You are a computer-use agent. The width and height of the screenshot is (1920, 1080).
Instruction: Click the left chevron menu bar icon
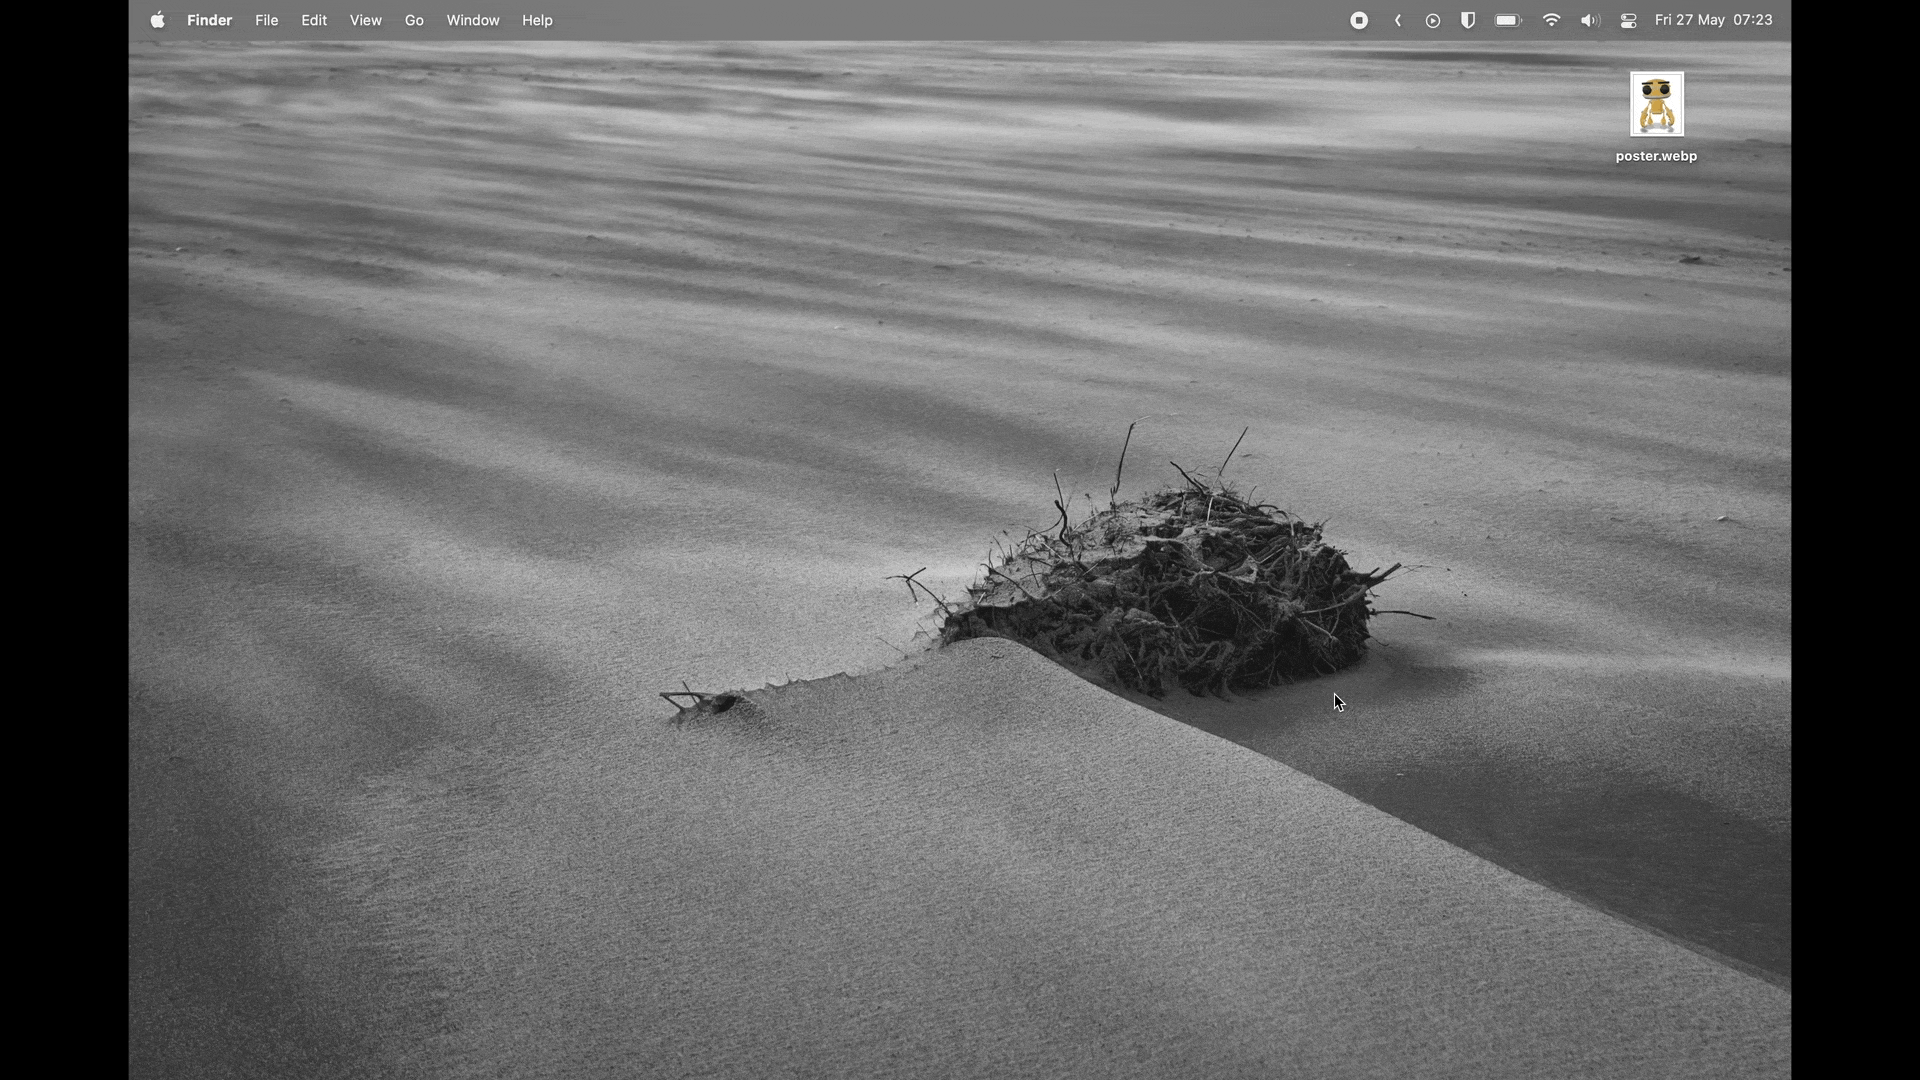click(x=1398, y=20)
